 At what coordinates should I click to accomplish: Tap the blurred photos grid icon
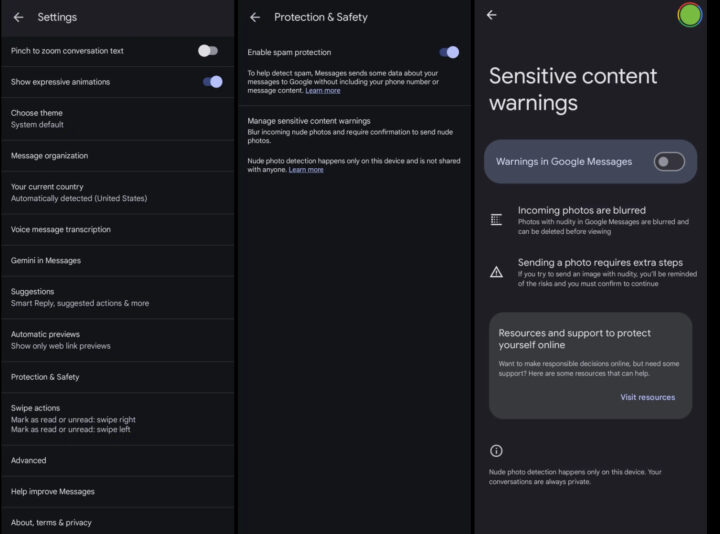tap(497, 219)
